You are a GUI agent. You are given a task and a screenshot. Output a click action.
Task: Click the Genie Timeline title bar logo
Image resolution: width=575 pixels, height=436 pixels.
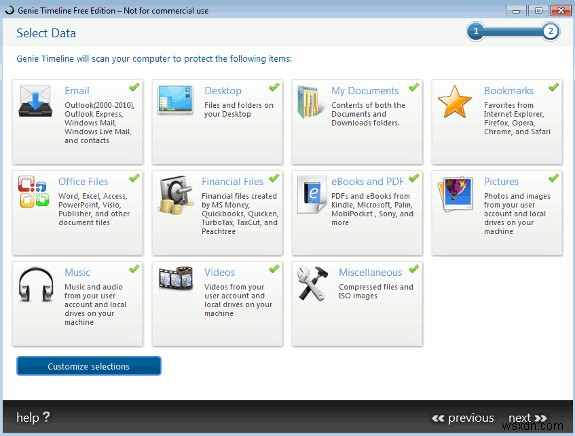click(9, 10)
